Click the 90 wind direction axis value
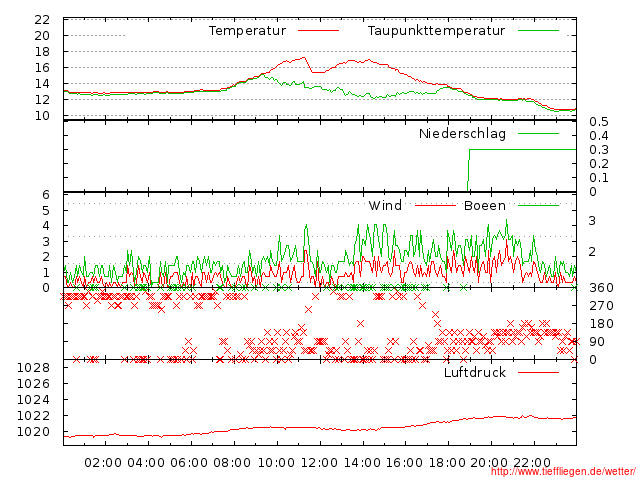640x480 pixels. [x=597, y=342]
